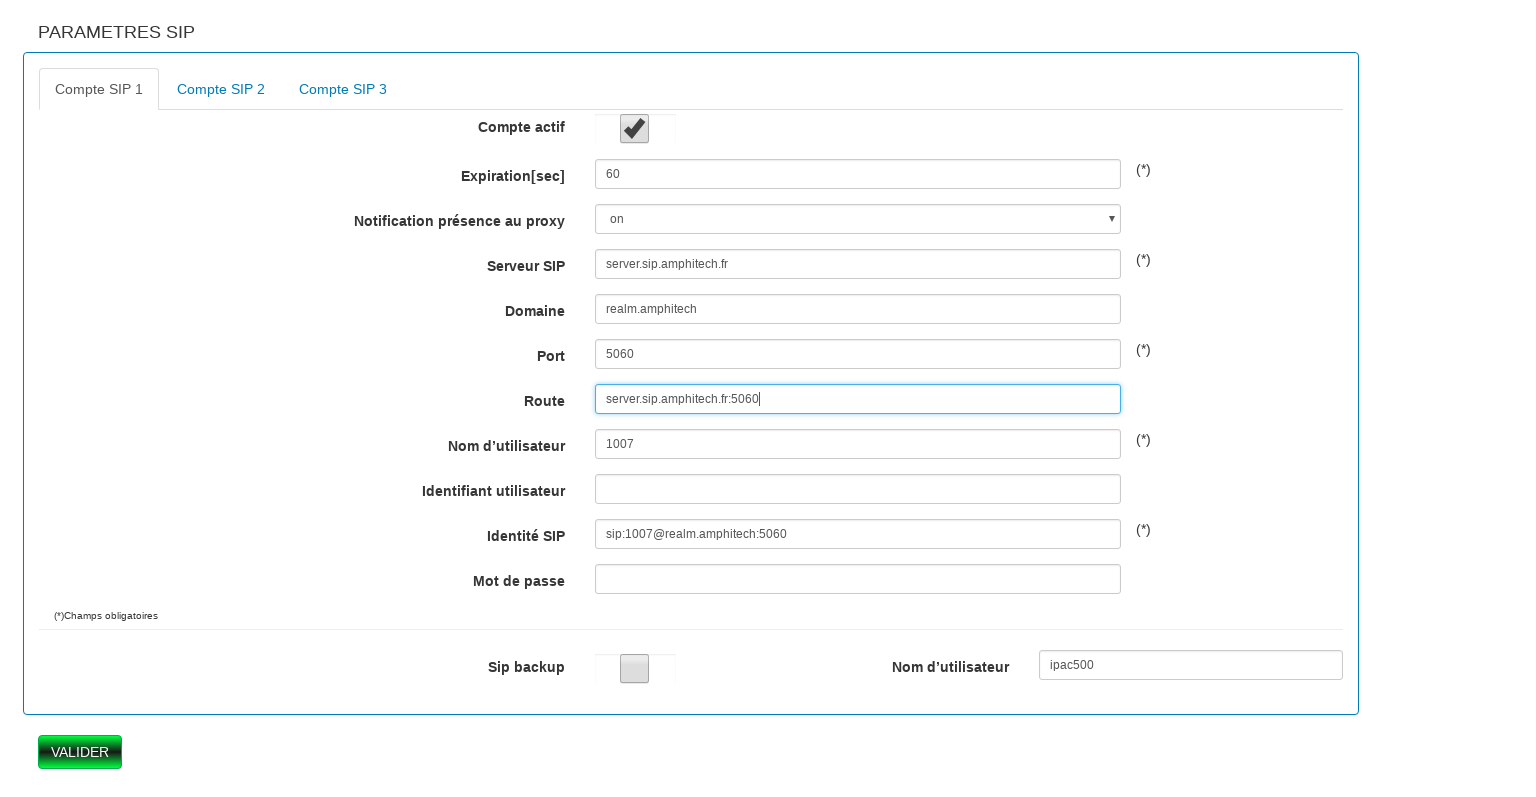This screenshot has width=1536, height=797.
Task: Switch to Compte SIP 2 tab
Action: [220, 89]
